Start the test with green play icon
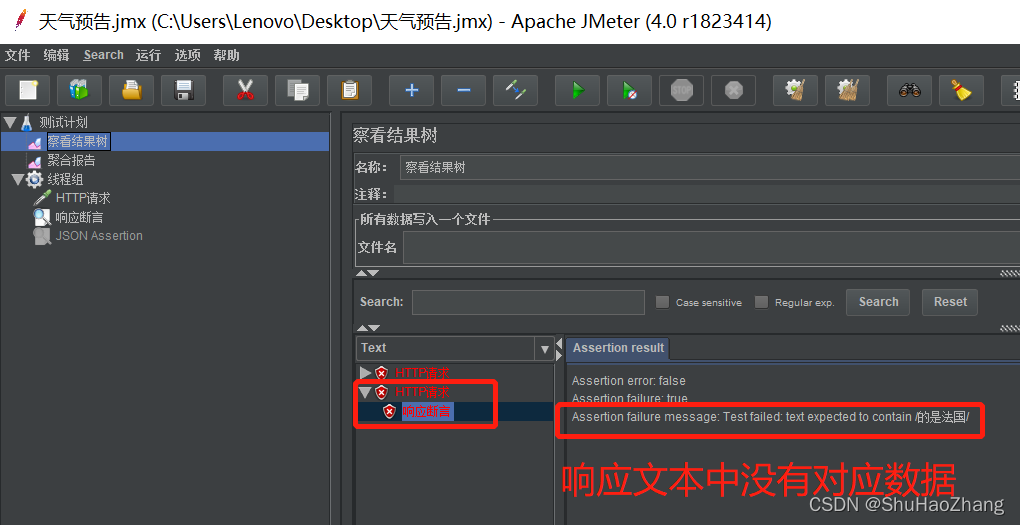The width and height of the screenshot is (1020, 525). tap(577, 90)
